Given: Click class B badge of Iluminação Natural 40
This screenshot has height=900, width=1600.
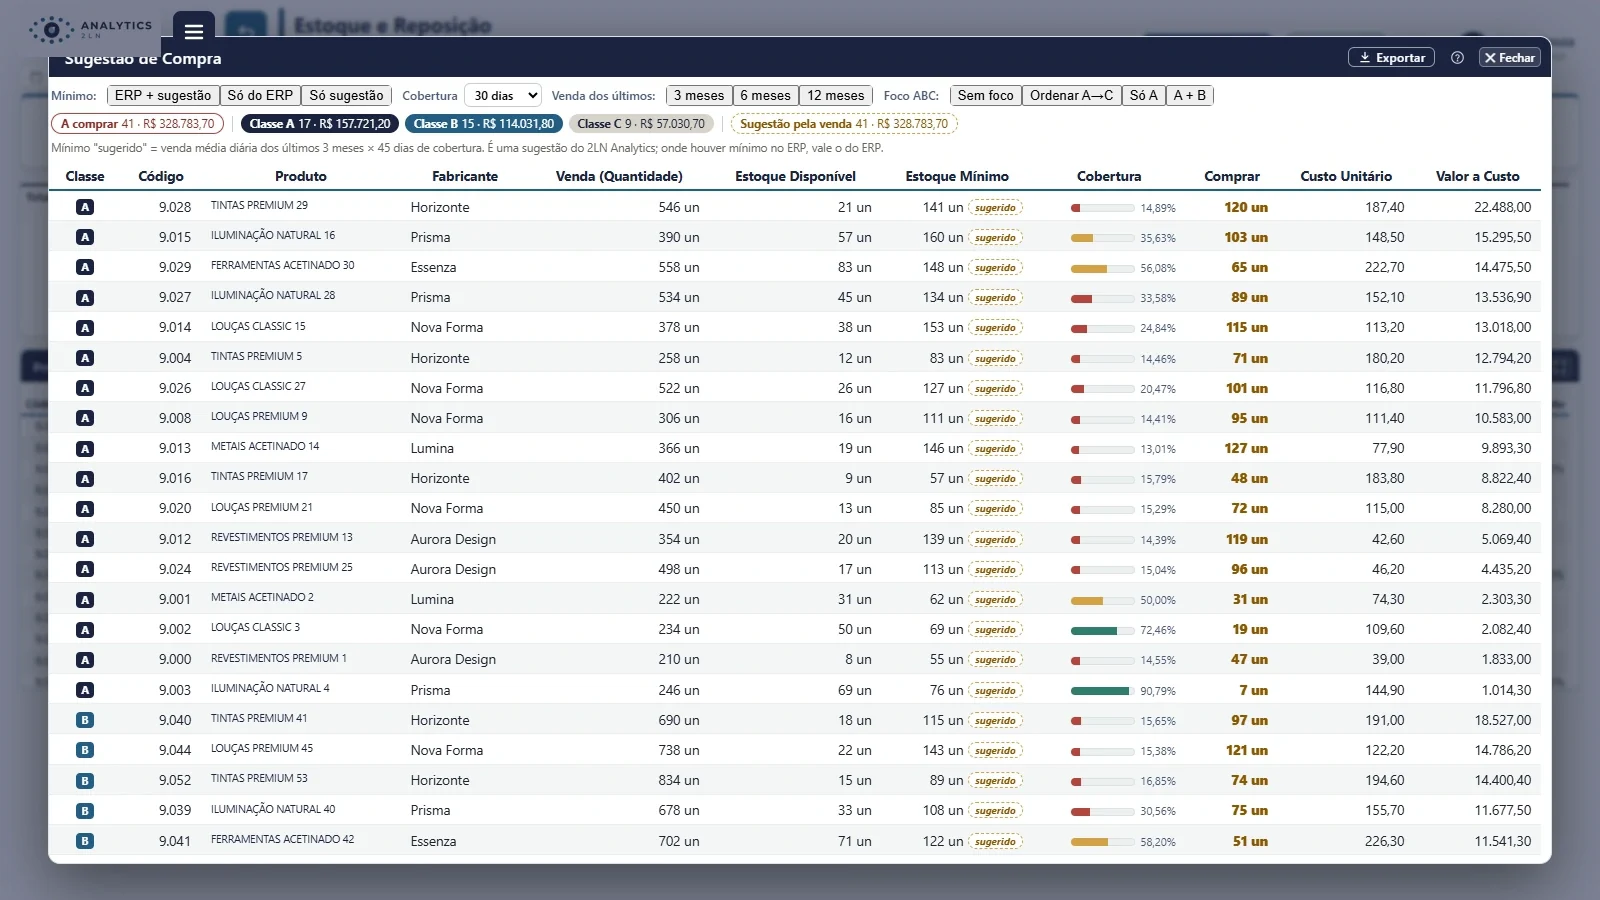Looking at the screenshot, I should pyautogui.click(x=85, y=810).
